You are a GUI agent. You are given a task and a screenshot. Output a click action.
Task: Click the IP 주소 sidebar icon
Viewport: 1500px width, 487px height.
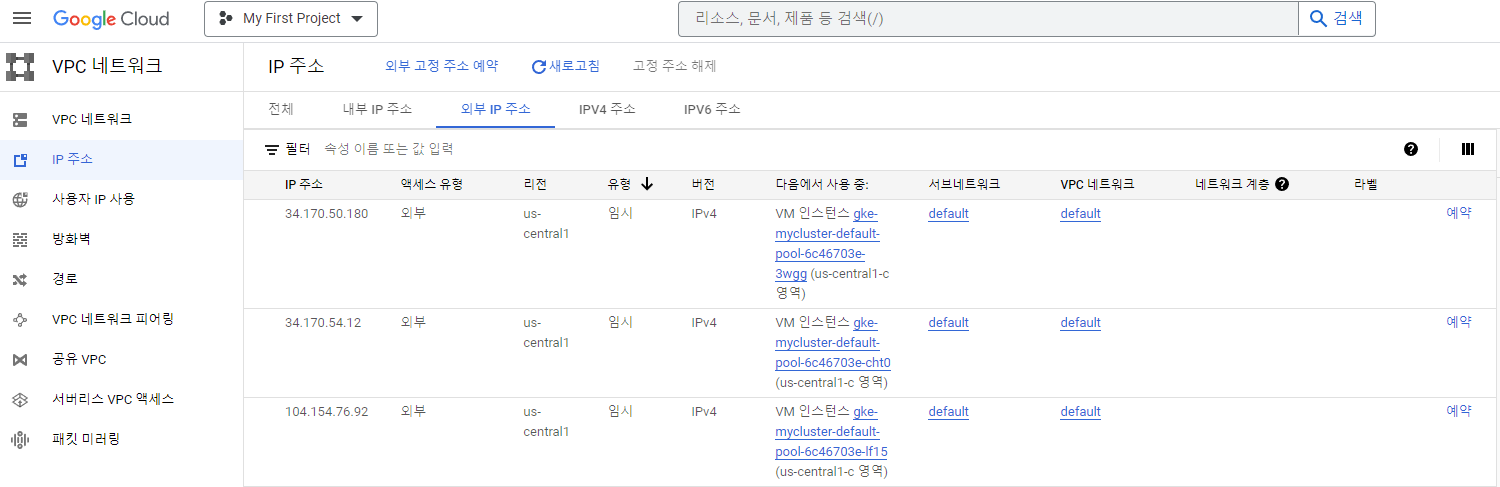[19, 160]
